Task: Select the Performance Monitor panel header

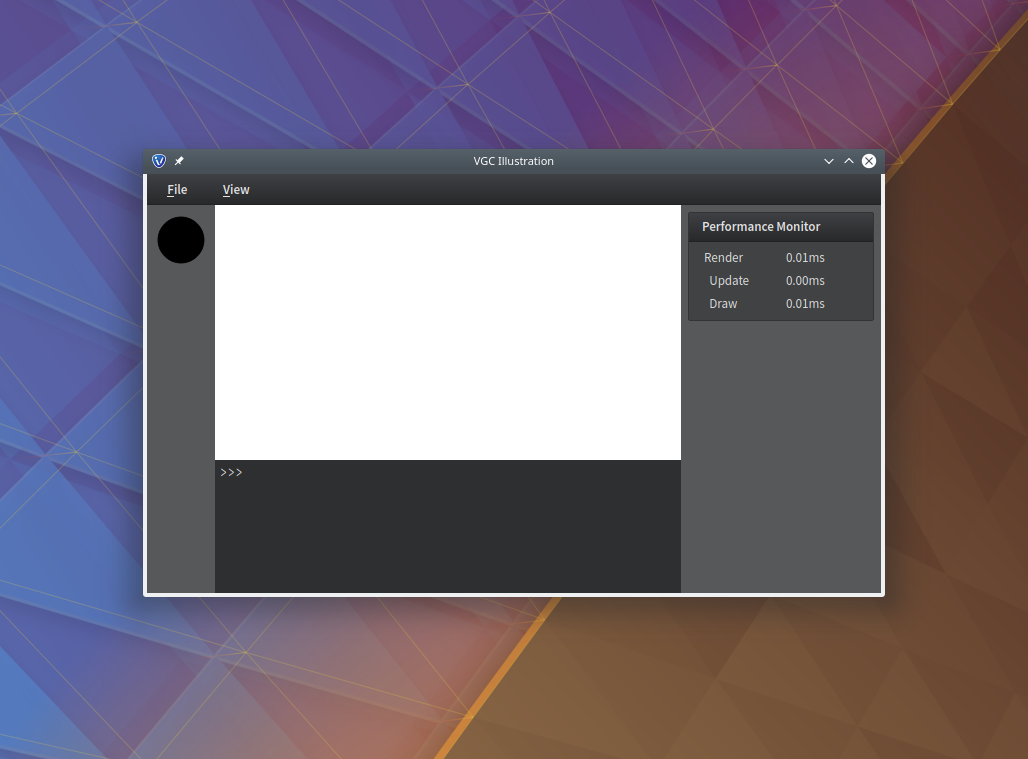Action: tap(781, 227)
